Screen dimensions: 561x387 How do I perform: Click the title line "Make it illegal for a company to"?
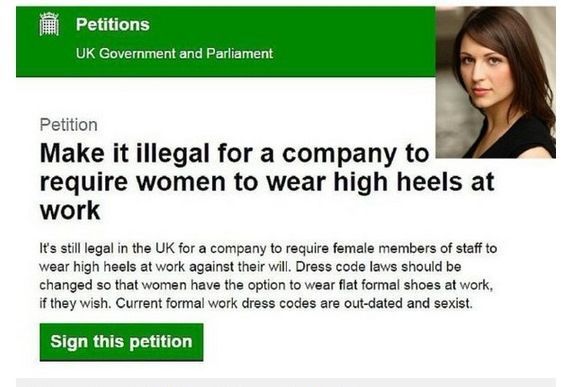(234, 154)
